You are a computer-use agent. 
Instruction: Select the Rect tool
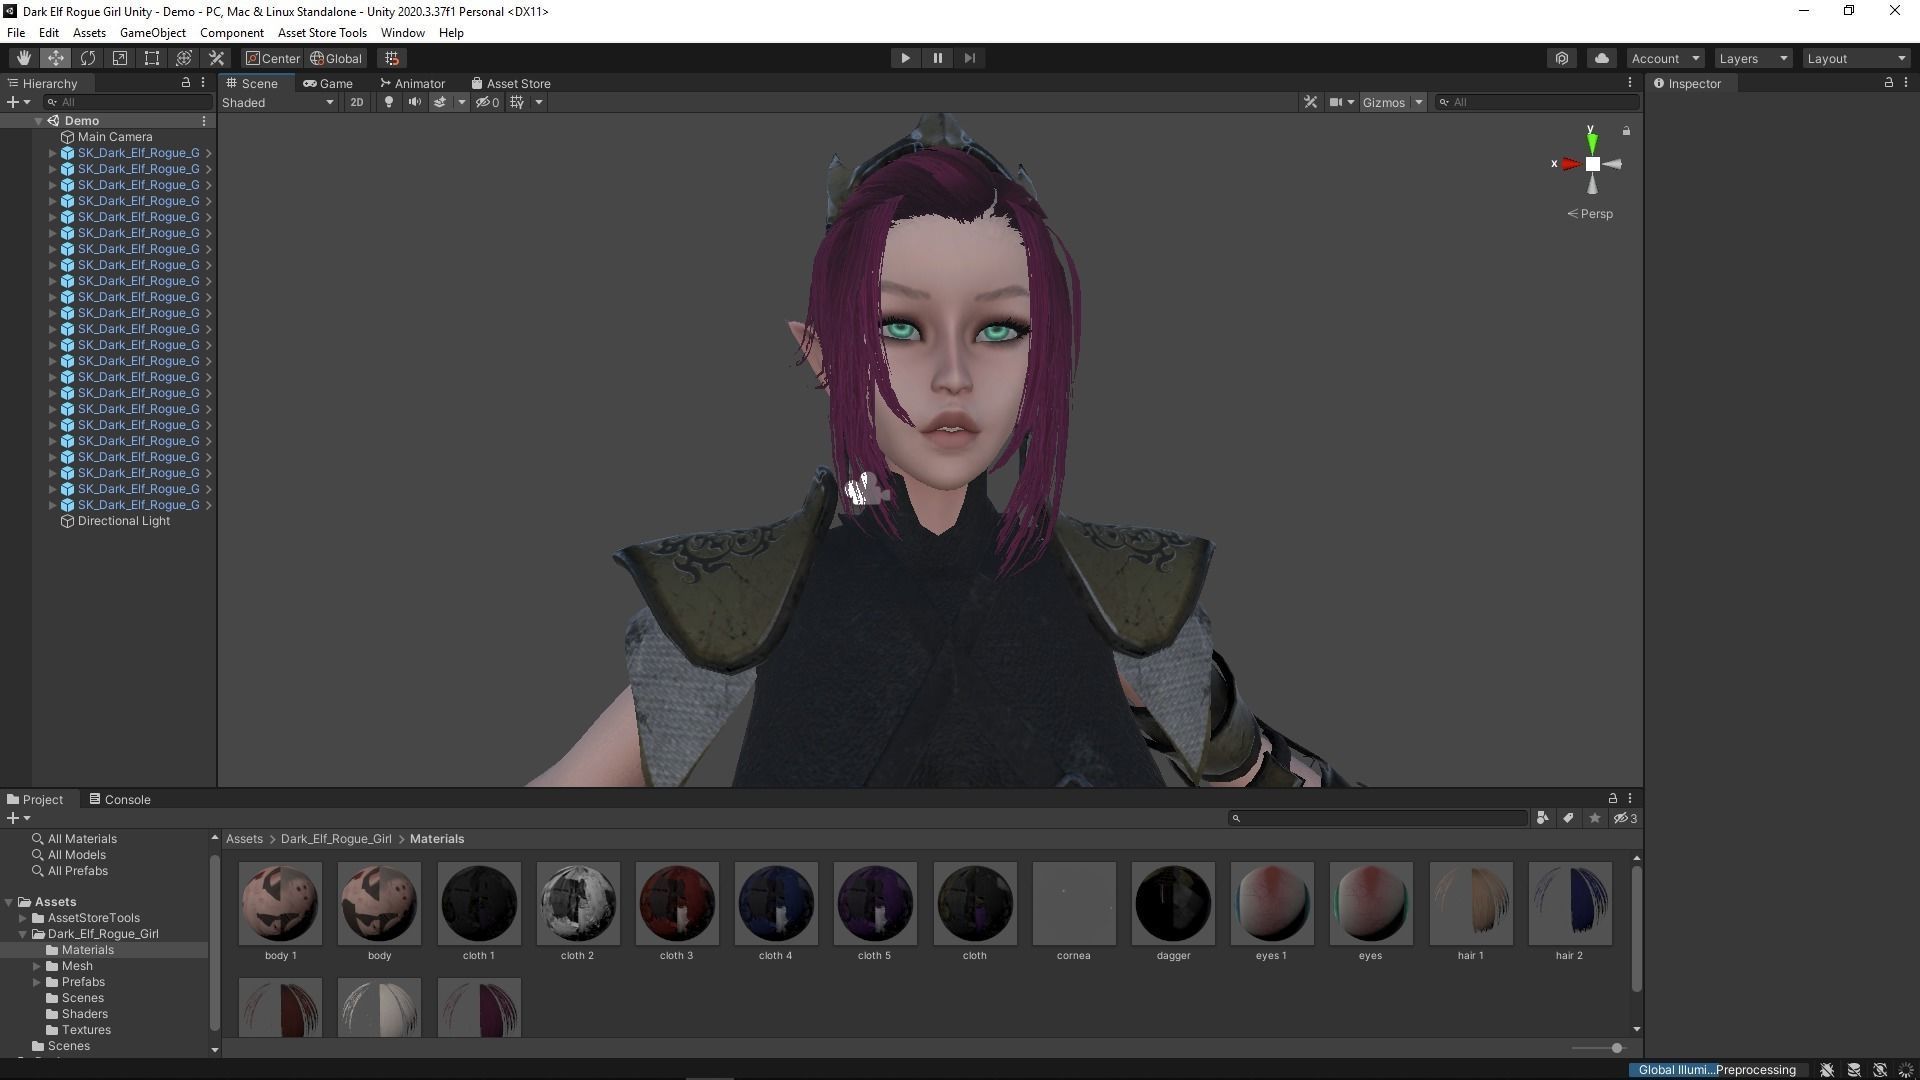click(x=152, y=58)
